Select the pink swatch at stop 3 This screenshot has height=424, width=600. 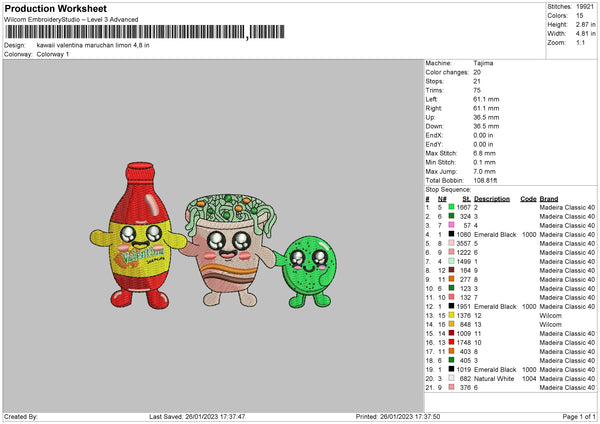452,225
